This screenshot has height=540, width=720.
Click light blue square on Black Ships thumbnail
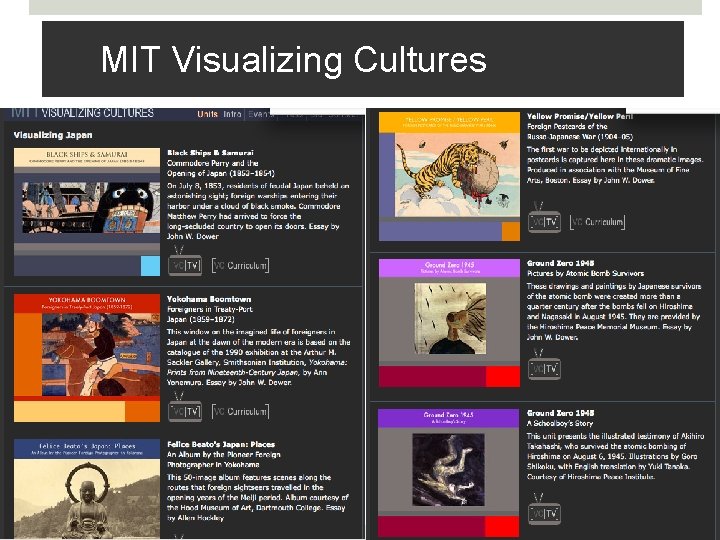(150, 266)
